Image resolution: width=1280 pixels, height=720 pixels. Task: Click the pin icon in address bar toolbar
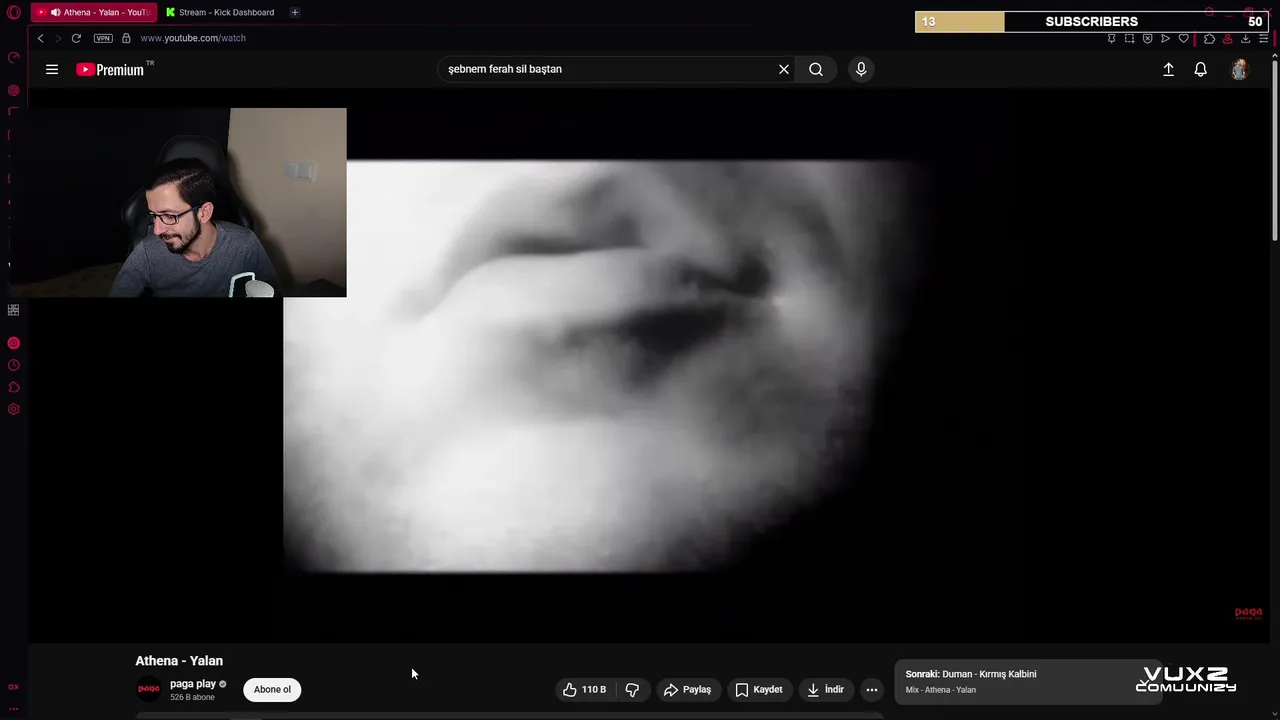click(1111, 38)
